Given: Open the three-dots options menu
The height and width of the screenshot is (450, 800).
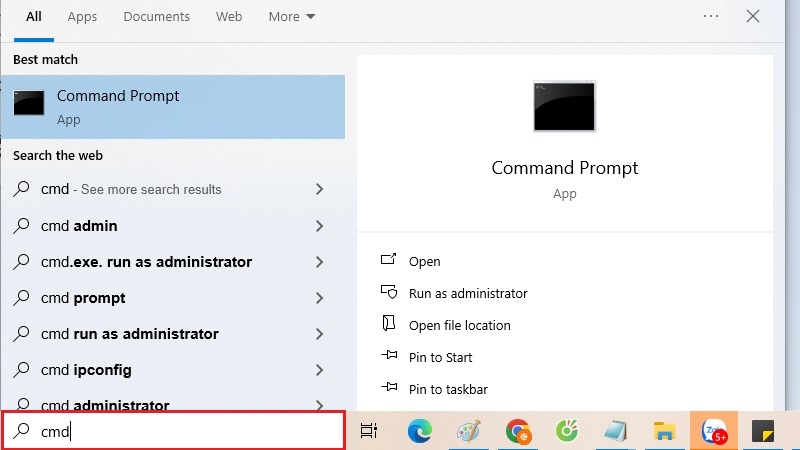Looking at the screenshot, I should [x=711, y=16].
